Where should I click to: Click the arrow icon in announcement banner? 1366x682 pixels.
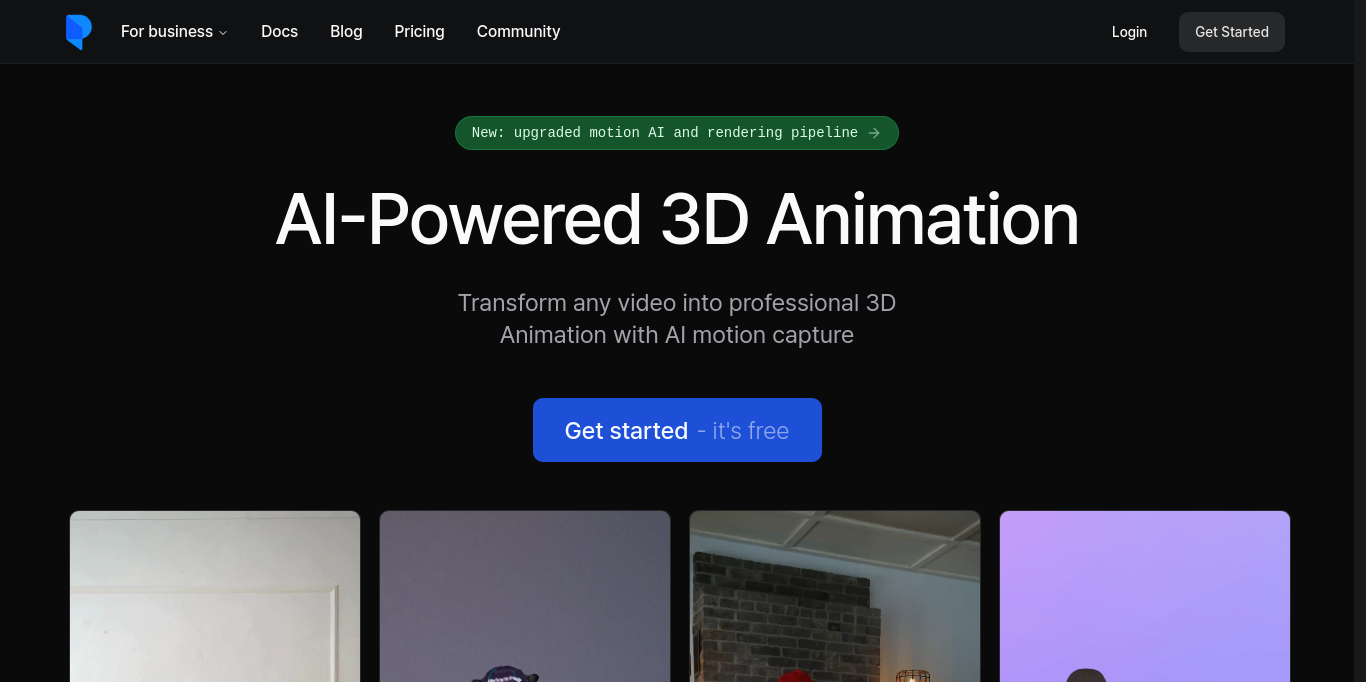(x=874, y=133)
